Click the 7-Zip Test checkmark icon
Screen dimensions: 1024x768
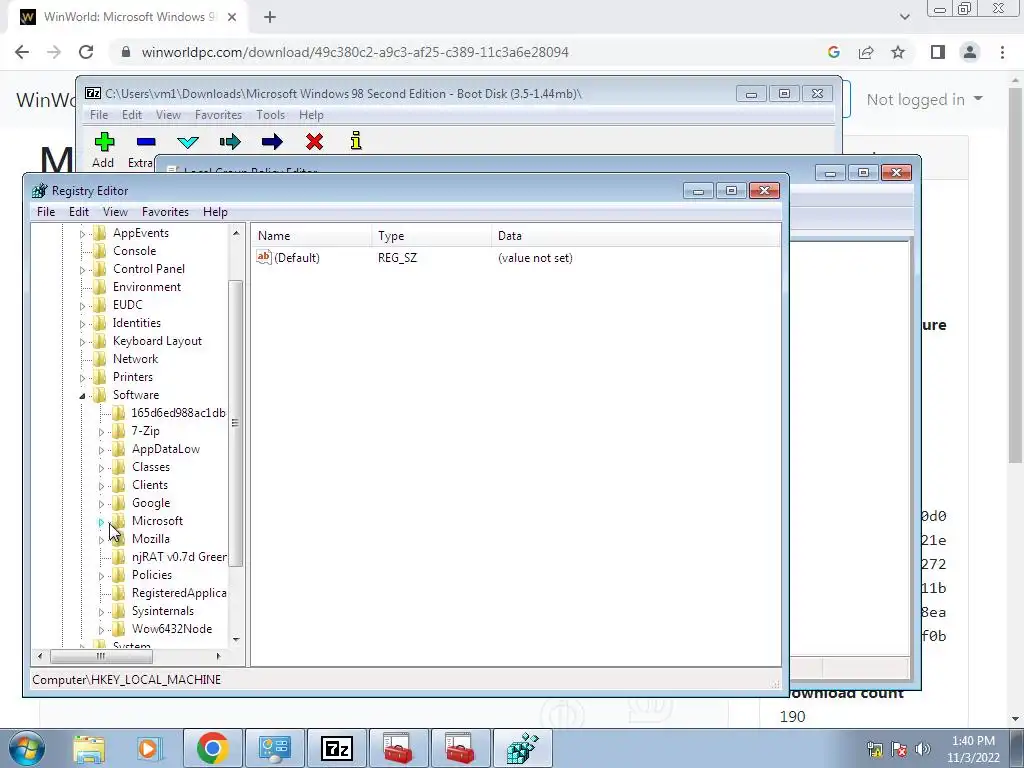[188, 142]
